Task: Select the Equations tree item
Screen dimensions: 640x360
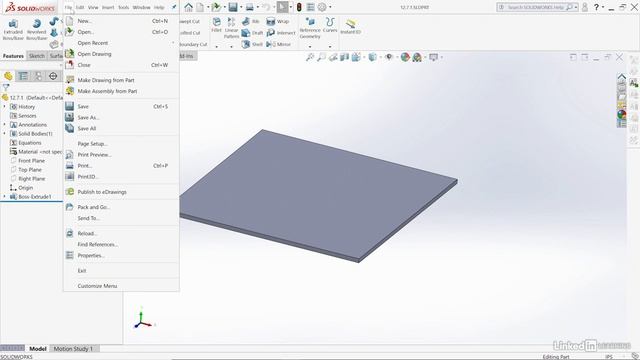Action: click(x=26, y=142)
